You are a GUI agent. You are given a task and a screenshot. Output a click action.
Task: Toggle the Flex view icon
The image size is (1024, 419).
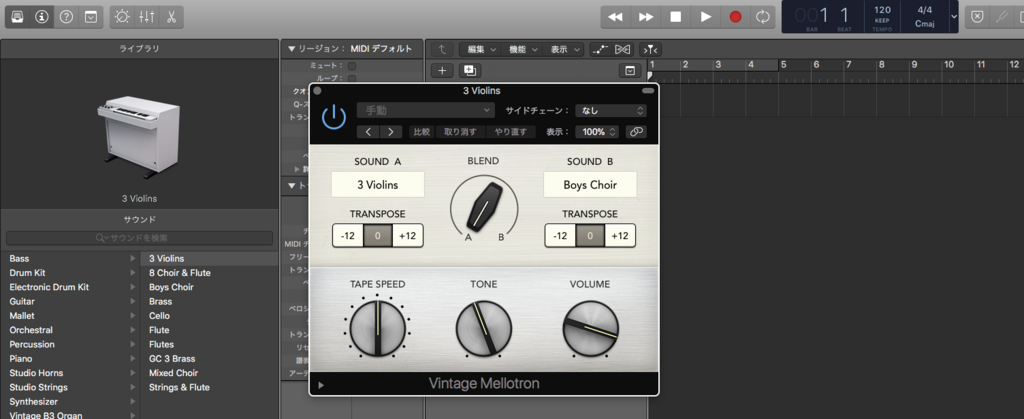point(622,49)
